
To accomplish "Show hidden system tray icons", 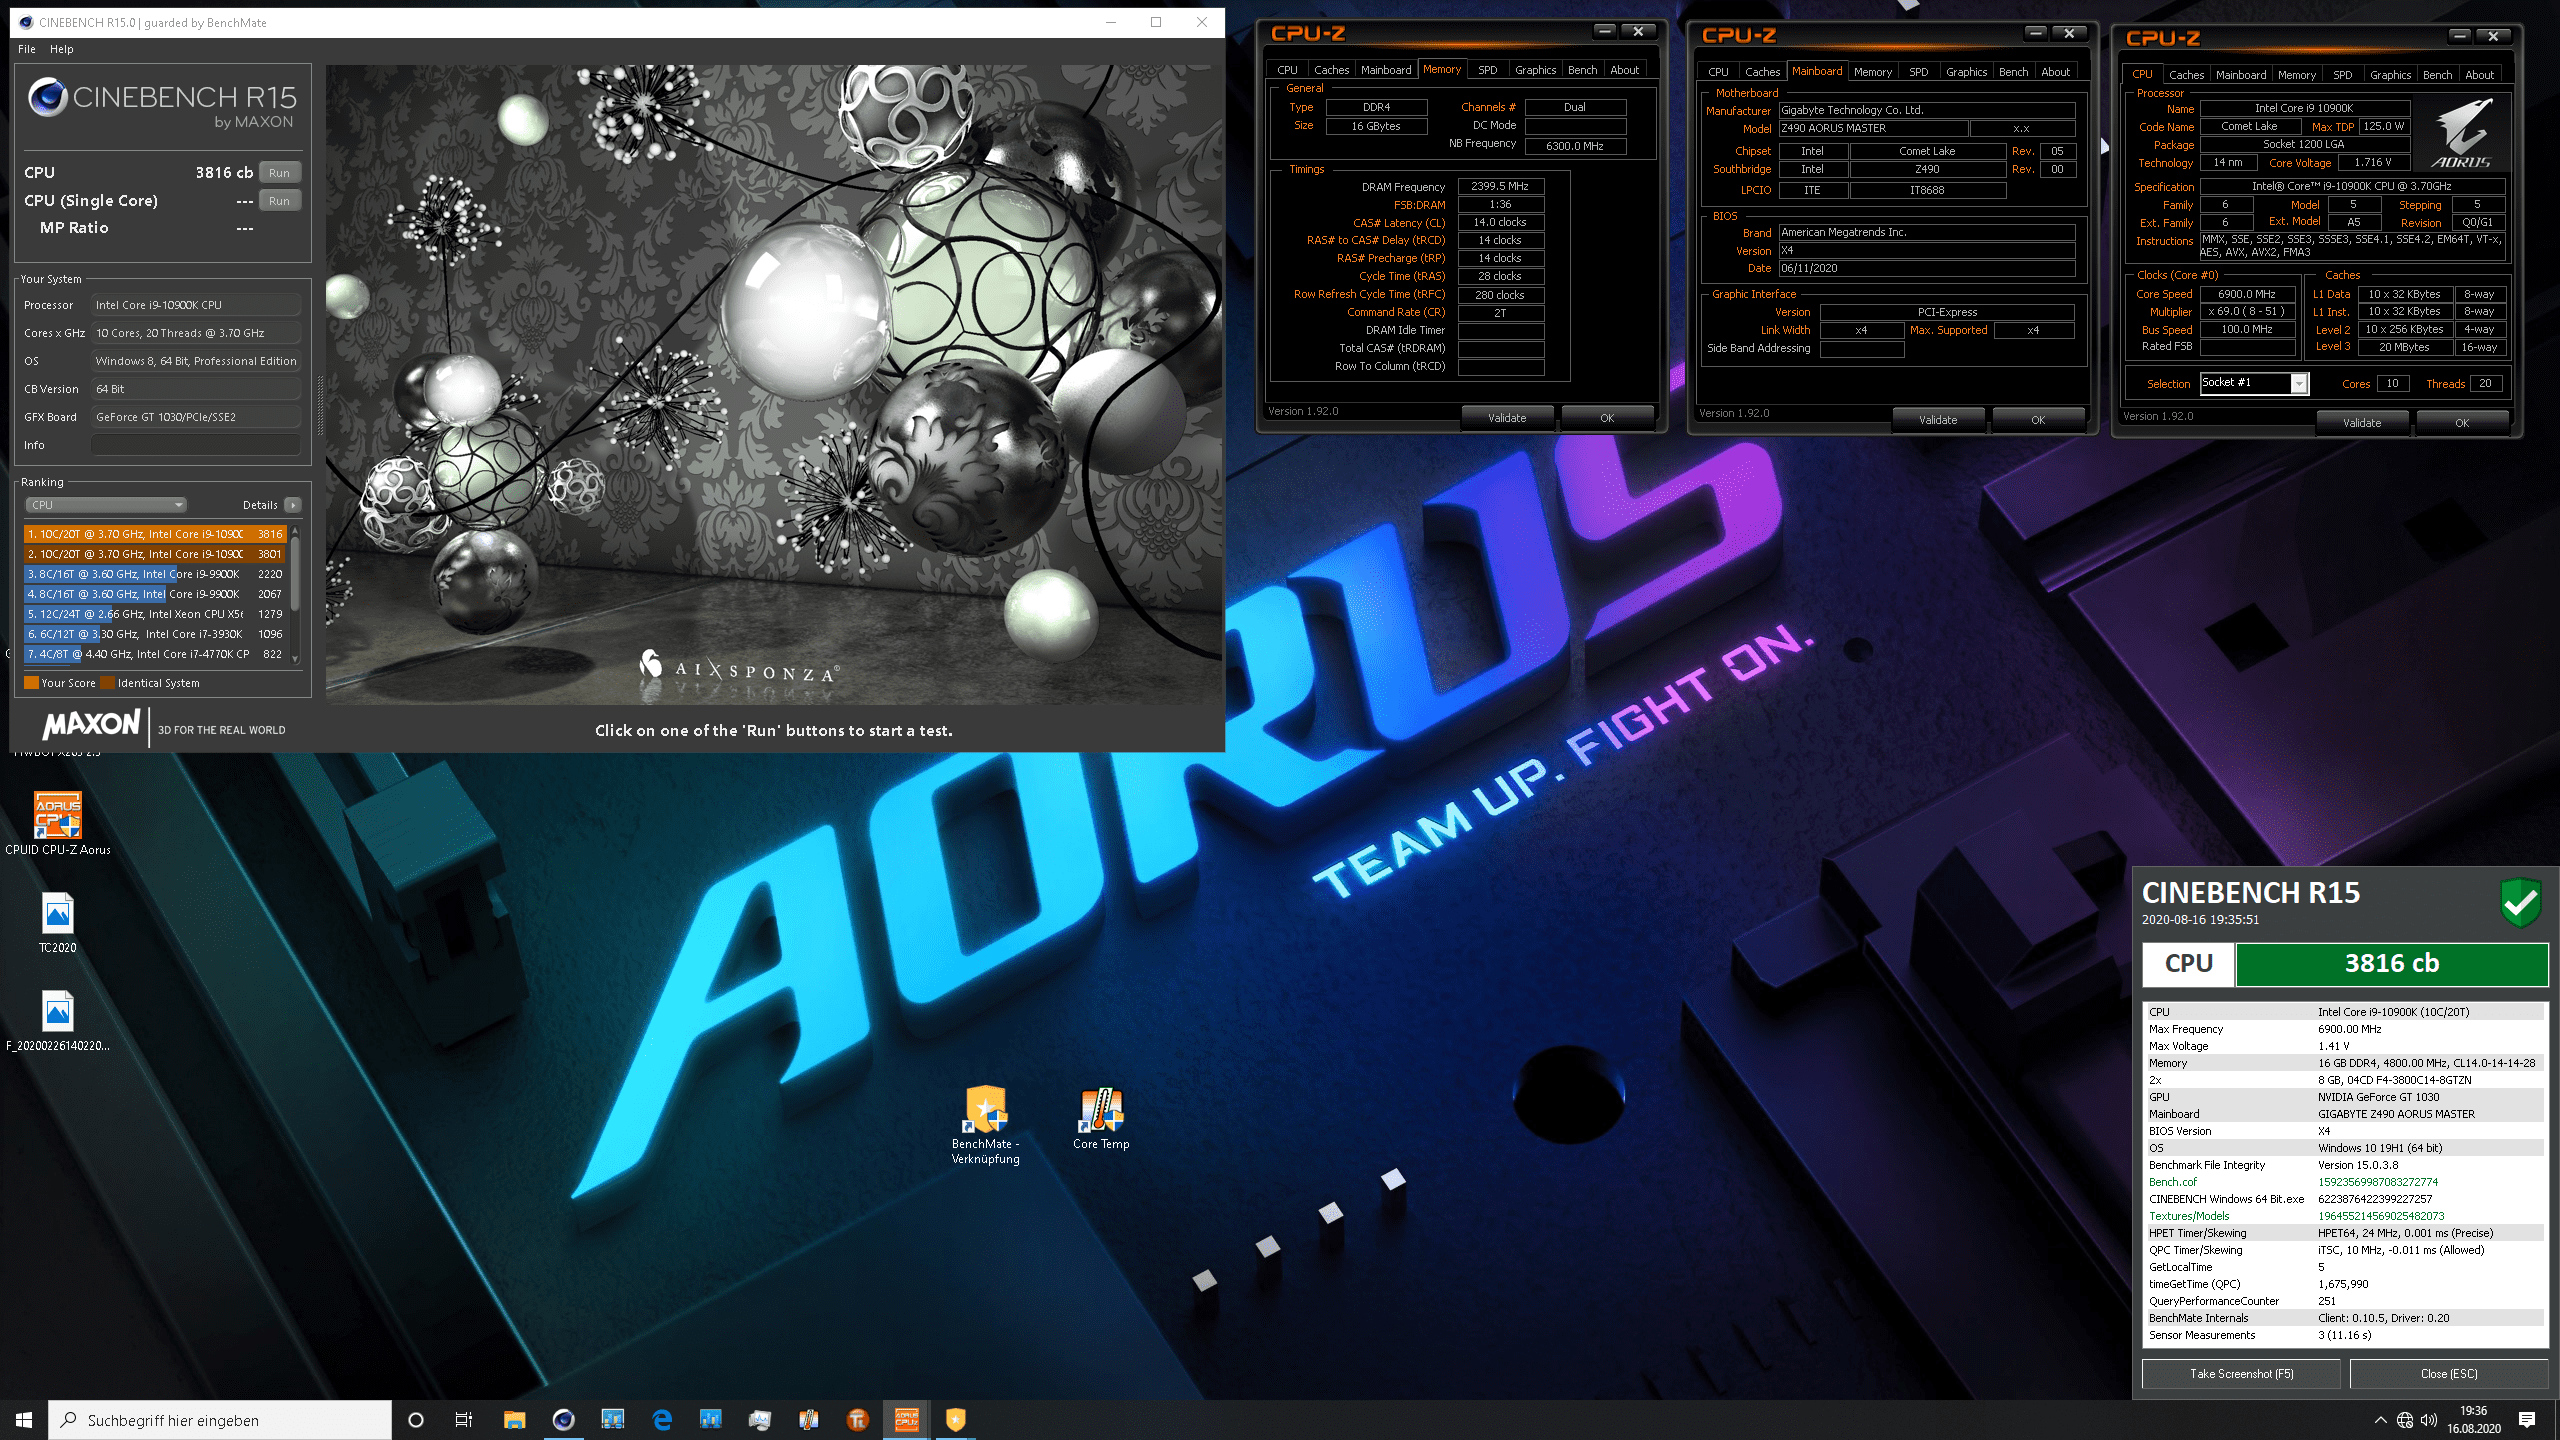I will click(x=2380, y=1420).
